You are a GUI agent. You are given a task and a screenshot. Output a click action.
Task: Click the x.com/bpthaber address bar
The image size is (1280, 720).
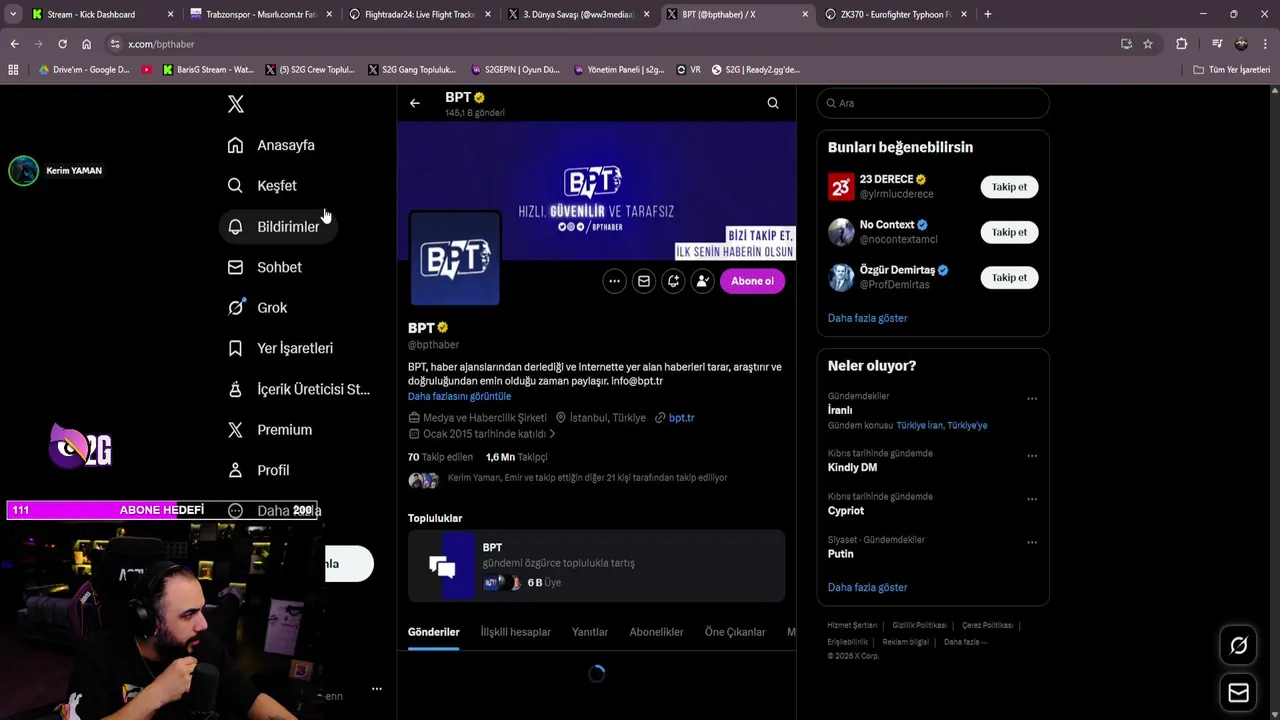[610, 44]
